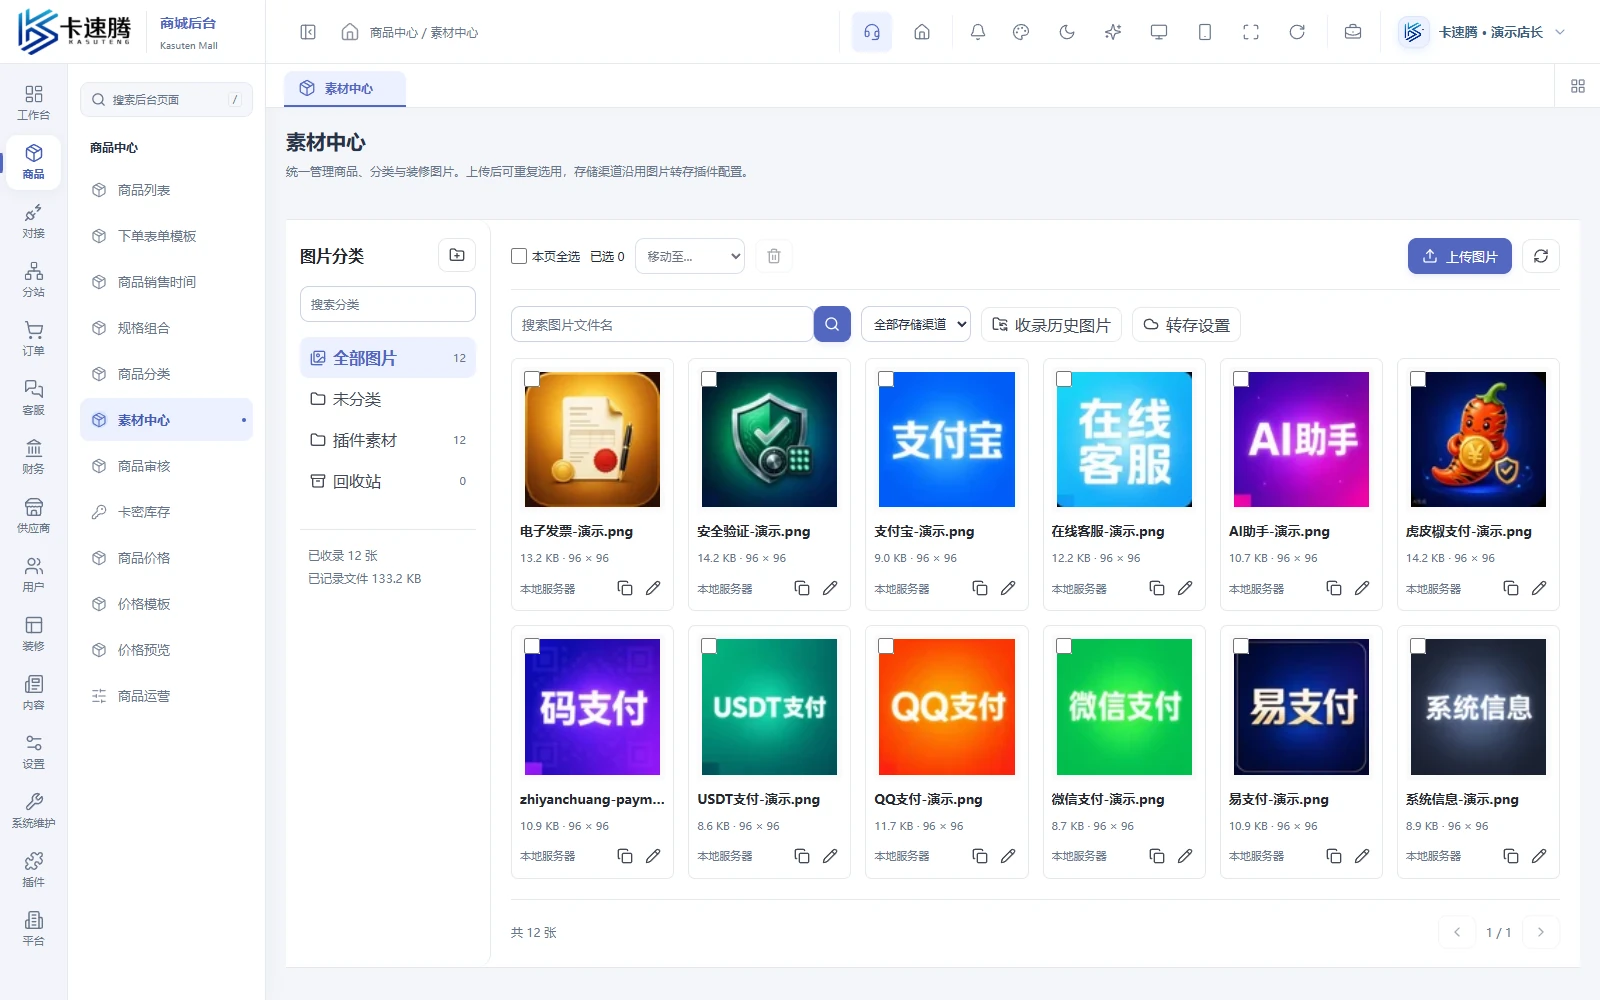The image size is (1600, 1000).
Task: Open 下单表单模板 menu item
Action: [x=166, y=236]
